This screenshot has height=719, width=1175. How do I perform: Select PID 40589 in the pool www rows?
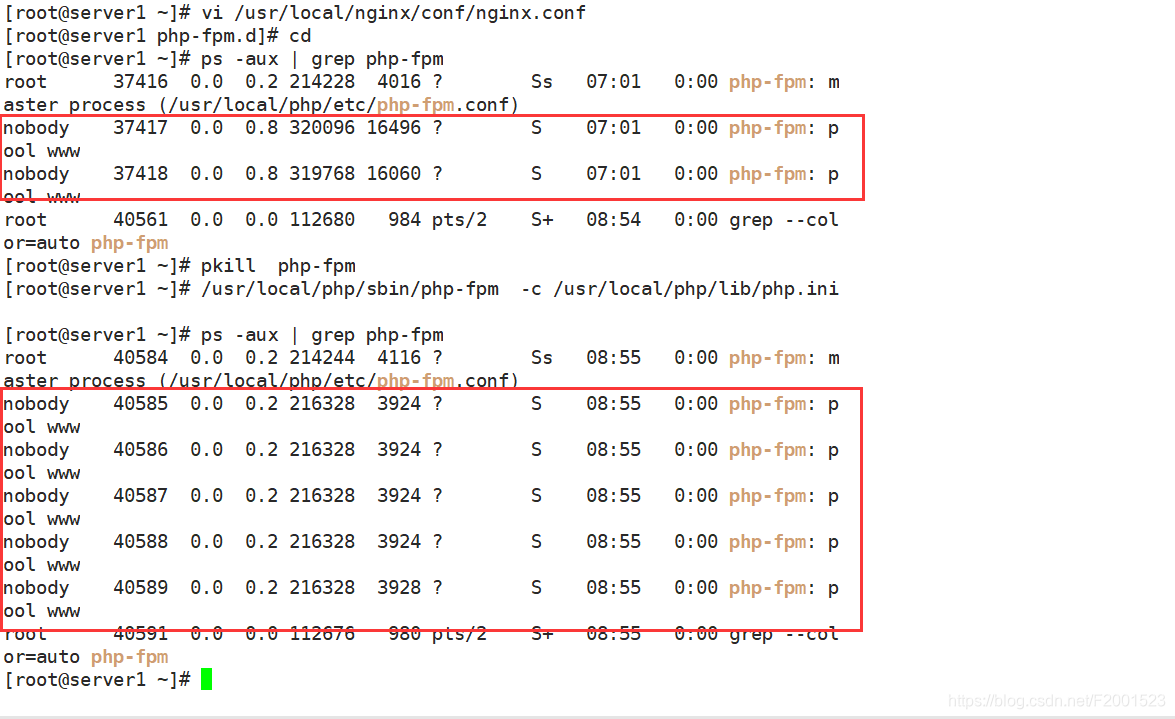coord(141,588)
